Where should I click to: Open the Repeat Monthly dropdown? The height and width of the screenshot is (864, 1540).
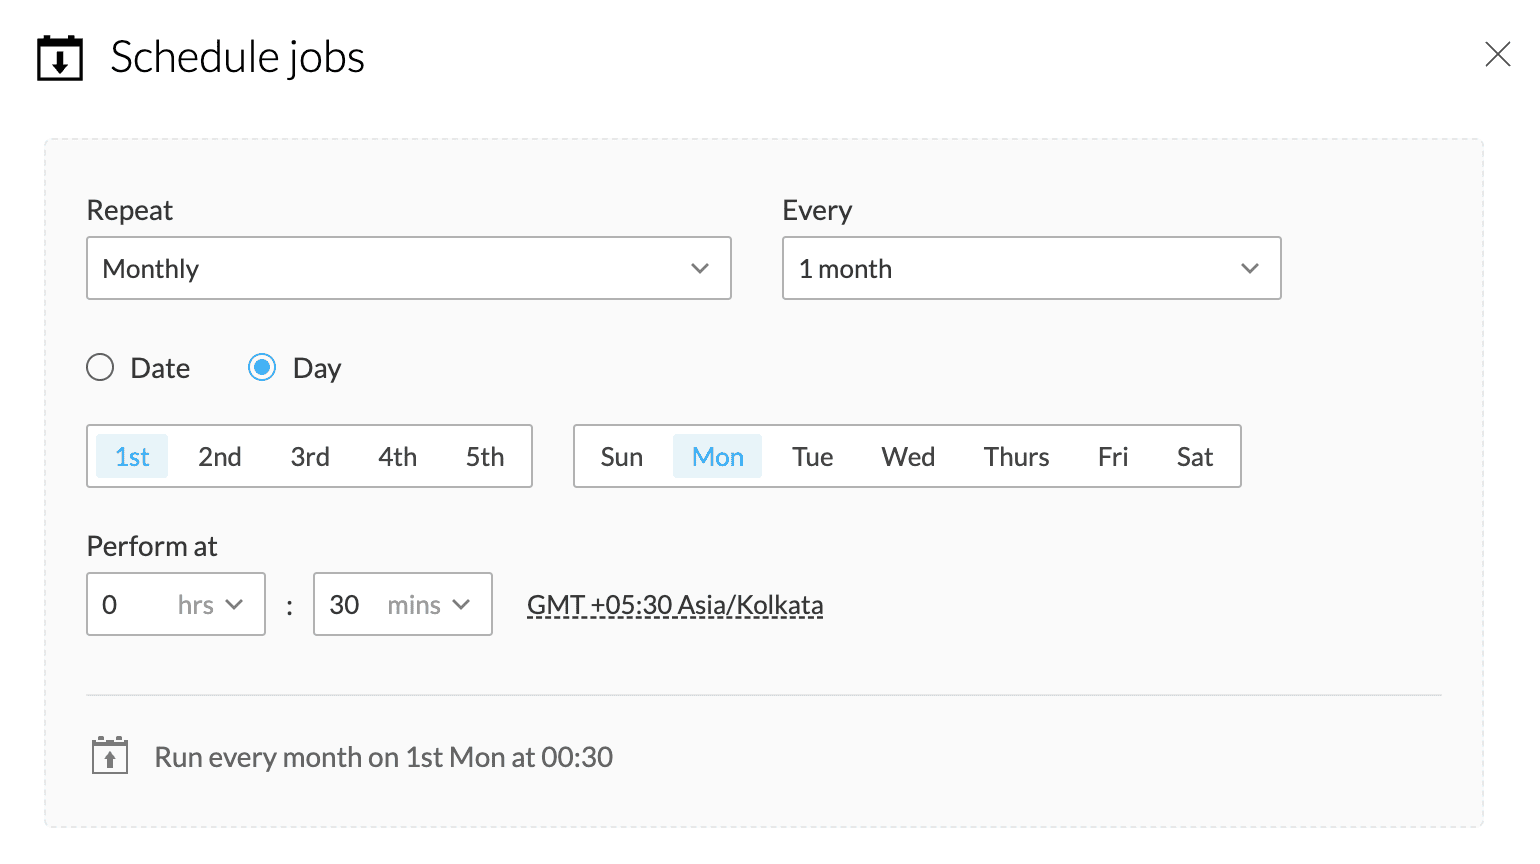pos(409,268)
